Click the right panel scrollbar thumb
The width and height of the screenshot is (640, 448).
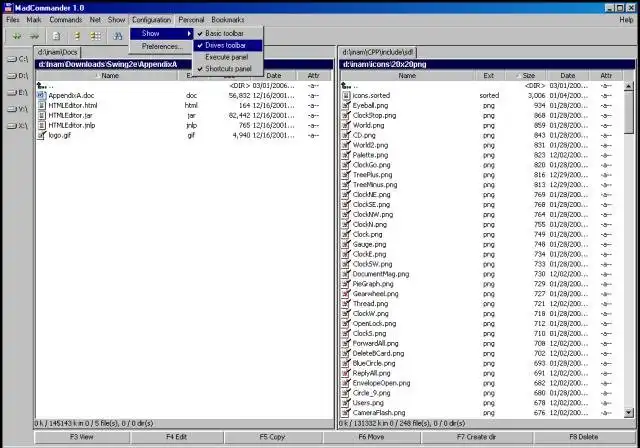(629, 112)
